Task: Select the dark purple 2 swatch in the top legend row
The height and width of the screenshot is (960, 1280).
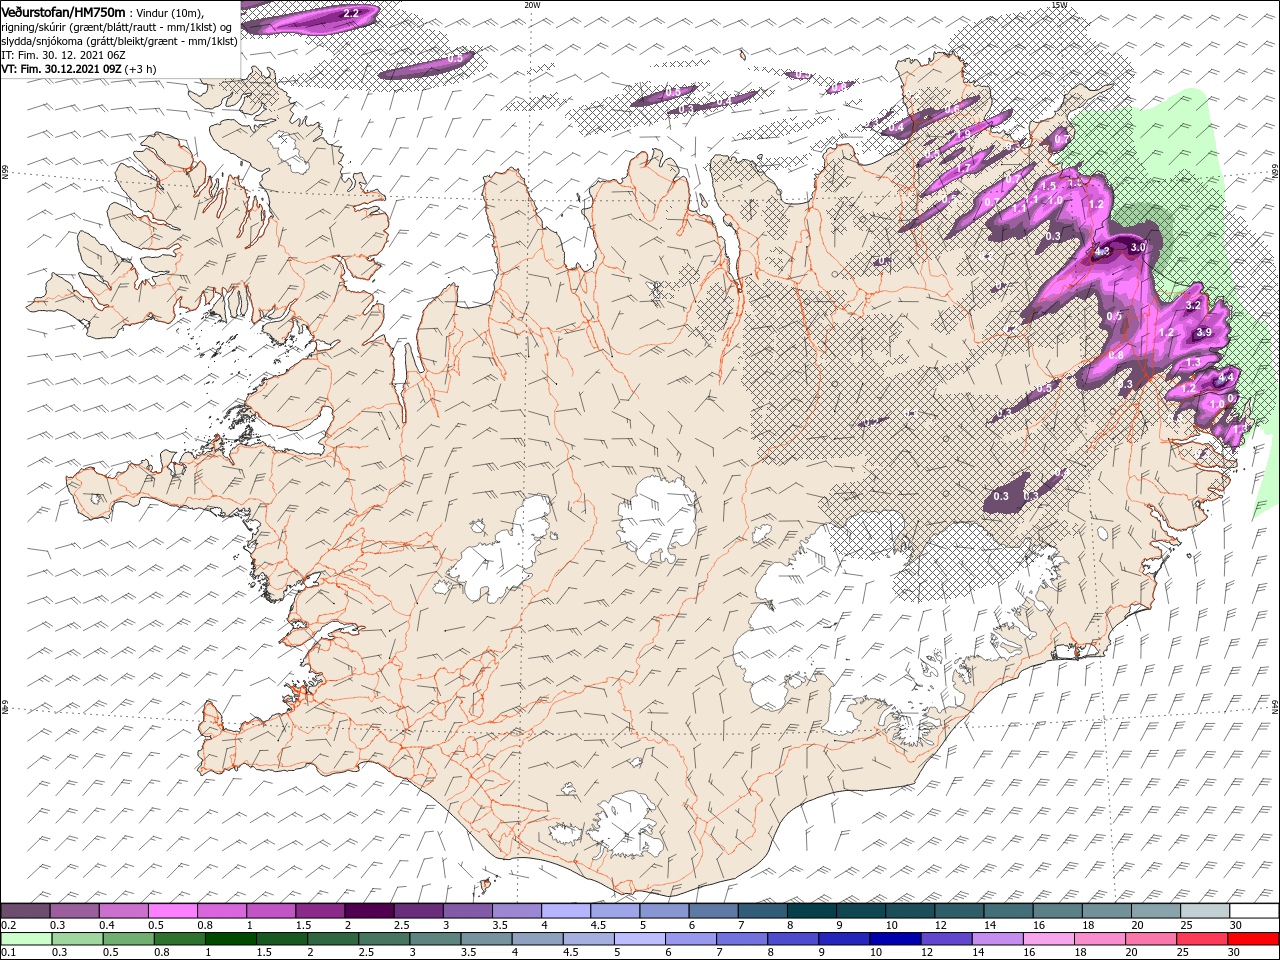Action: [x=369, y=910]
